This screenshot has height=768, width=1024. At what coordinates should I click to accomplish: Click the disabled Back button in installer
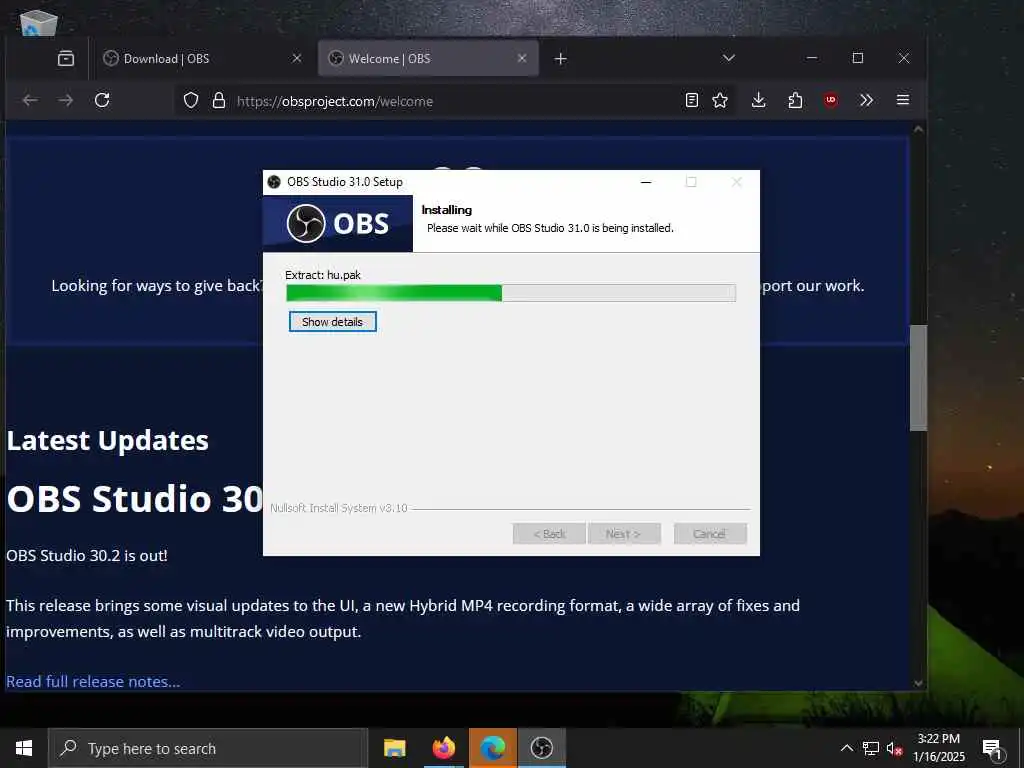click(549, 534)
